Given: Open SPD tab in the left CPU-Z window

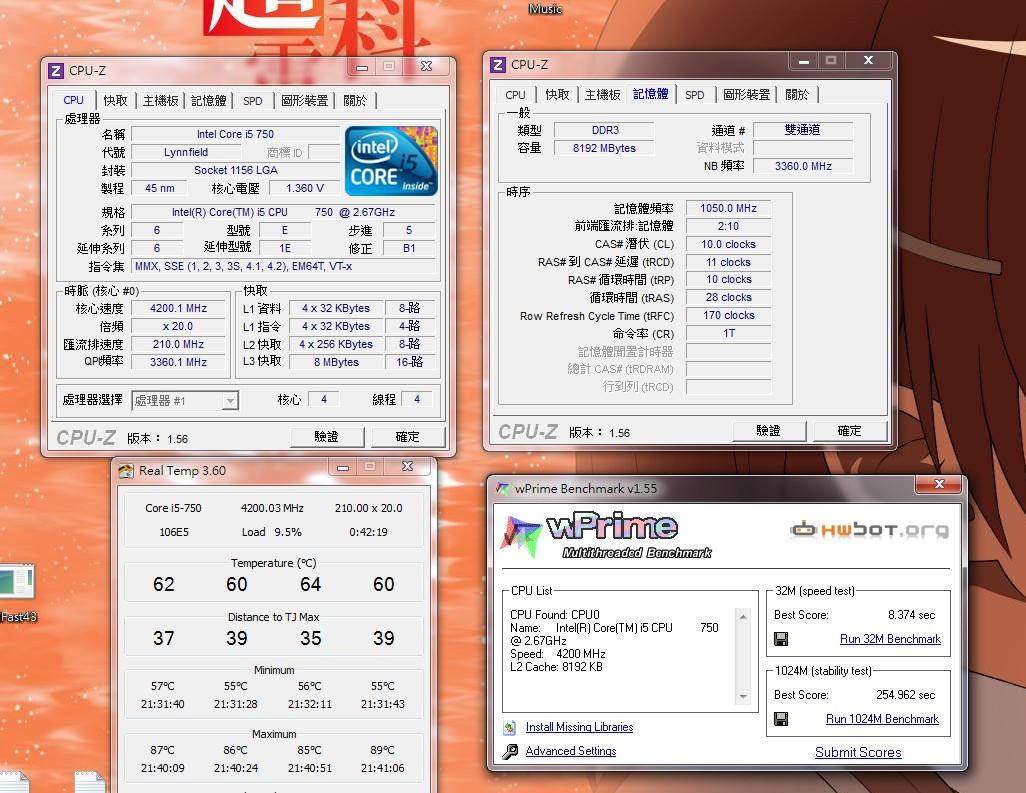Looking at the screenshot, I should tap(253, 101).
